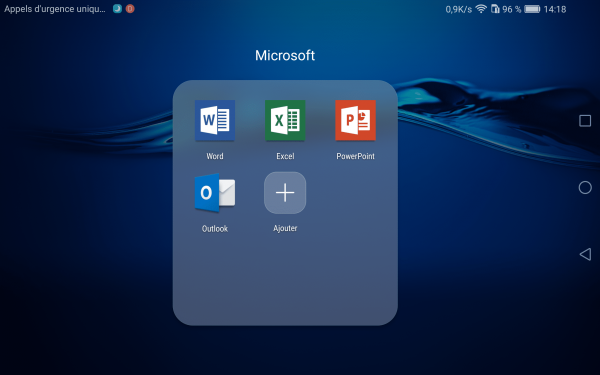The image size is (600, 375).
Task: Tap the SIM card status icon
Action: (495, 9)
